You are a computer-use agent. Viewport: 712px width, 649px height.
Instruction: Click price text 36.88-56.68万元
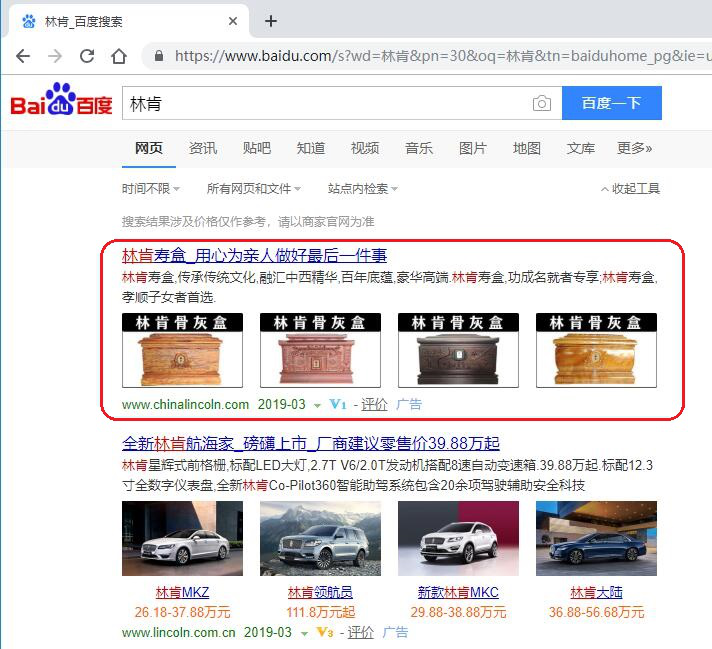596,612
